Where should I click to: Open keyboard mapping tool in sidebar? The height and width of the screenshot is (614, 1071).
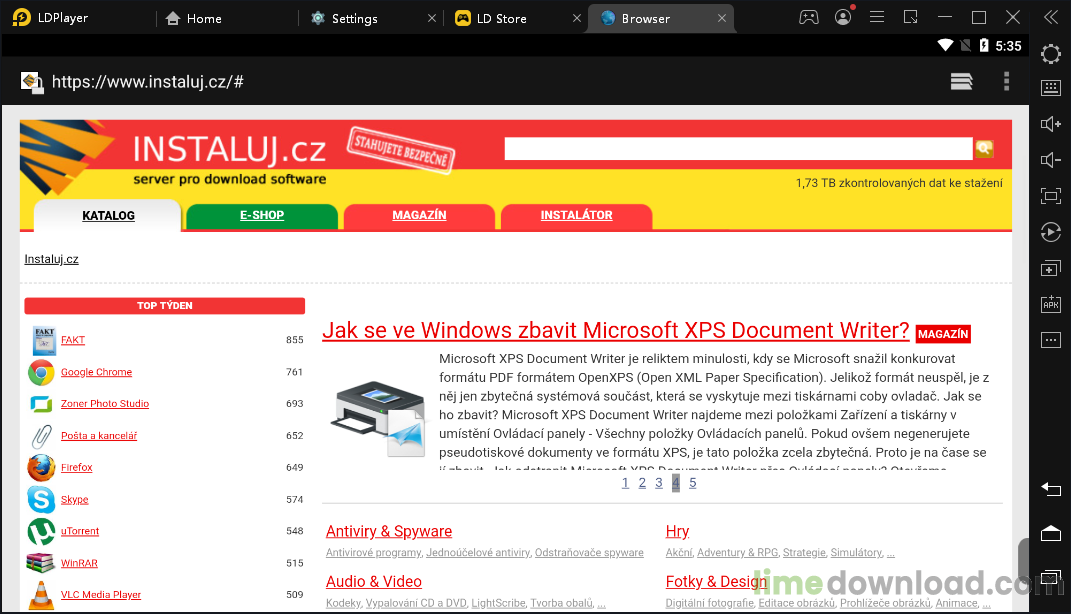click(1051, 87)
